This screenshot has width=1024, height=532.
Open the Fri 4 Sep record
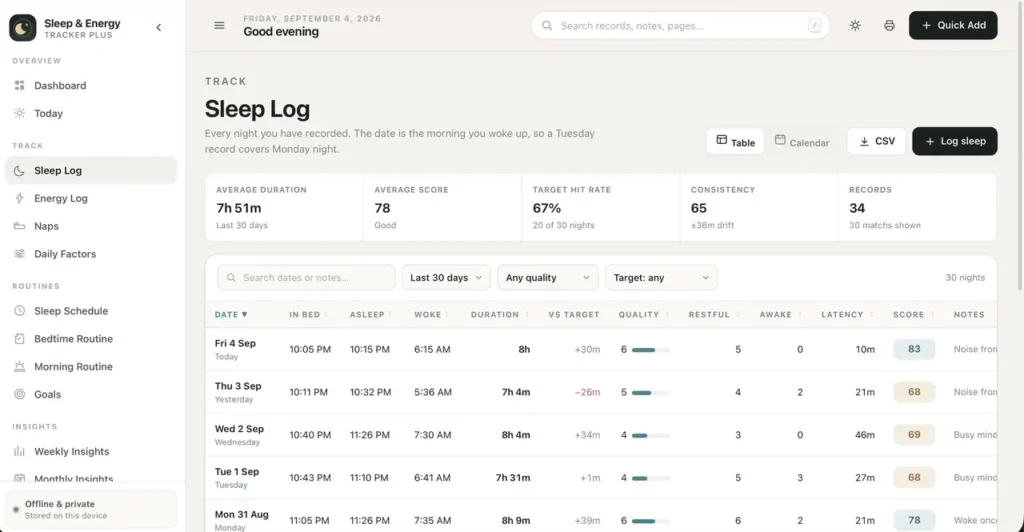[601, 349]
